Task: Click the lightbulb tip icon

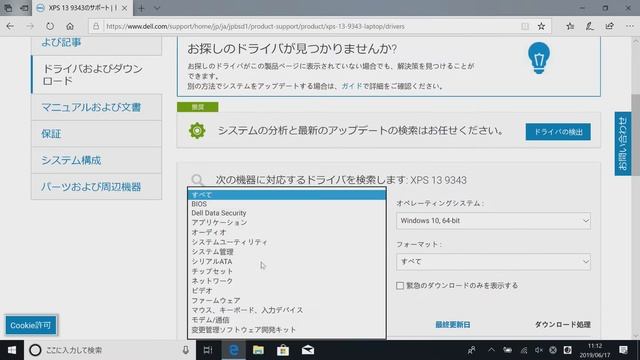Action: pos(539,58)
